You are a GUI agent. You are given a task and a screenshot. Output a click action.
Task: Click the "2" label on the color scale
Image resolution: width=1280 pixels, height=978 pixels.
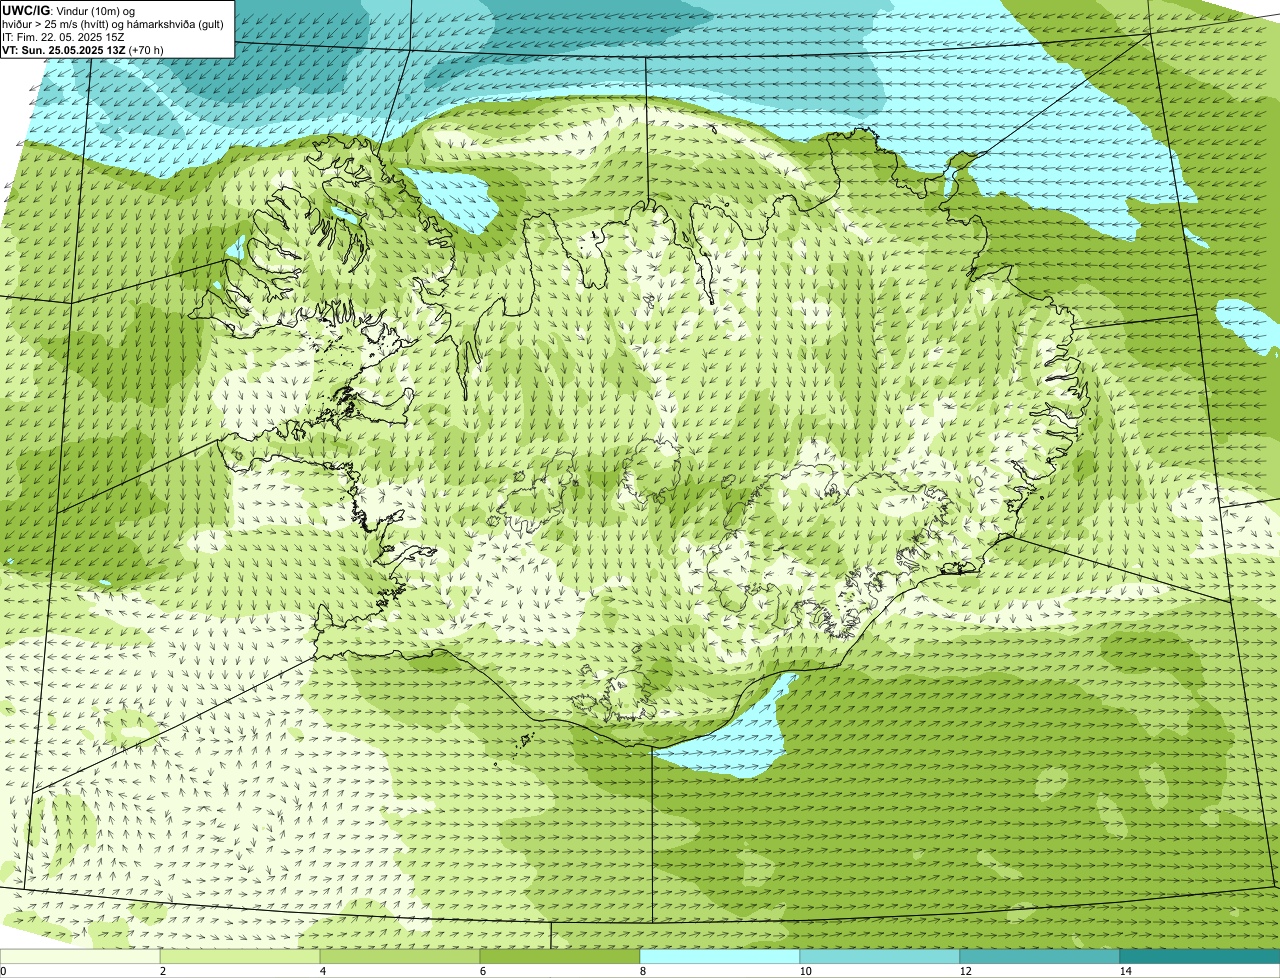162,971
